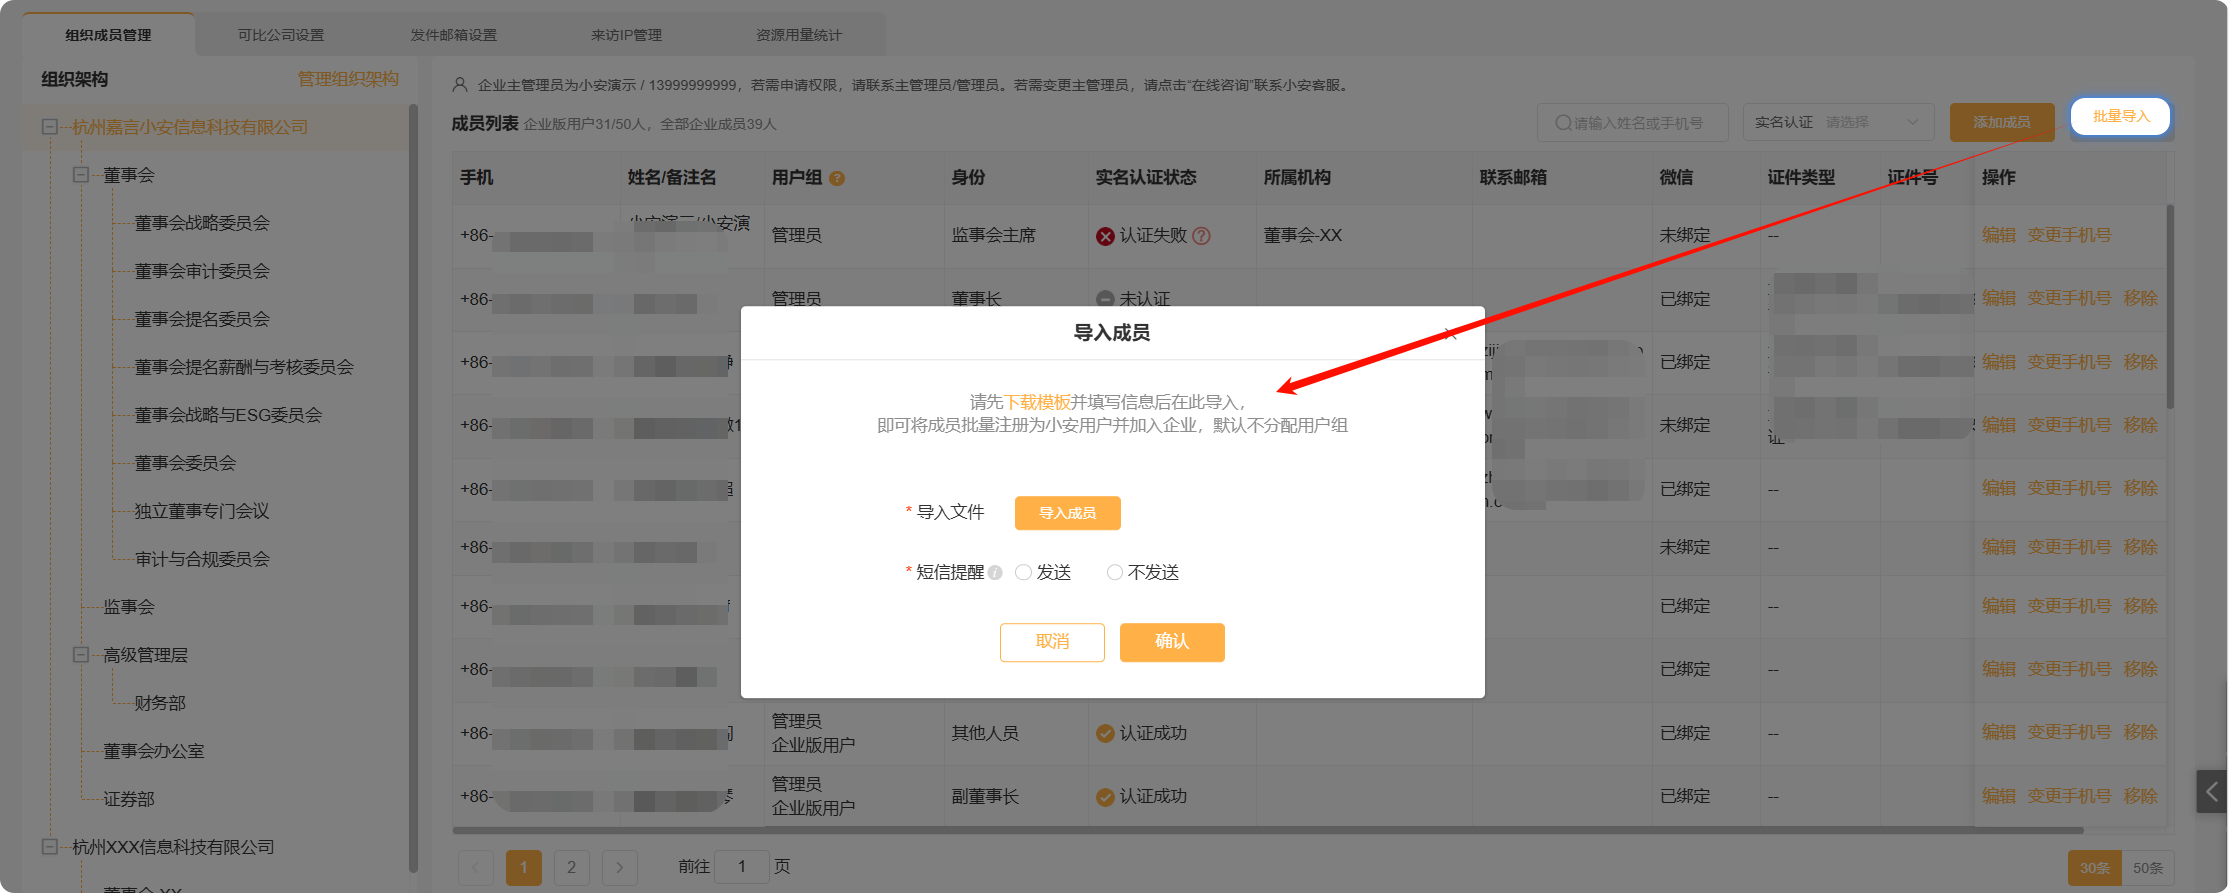This screenshot has height=893, width=2229.
Task: Select the 发送 radio option
Action: click(1023, 572)
